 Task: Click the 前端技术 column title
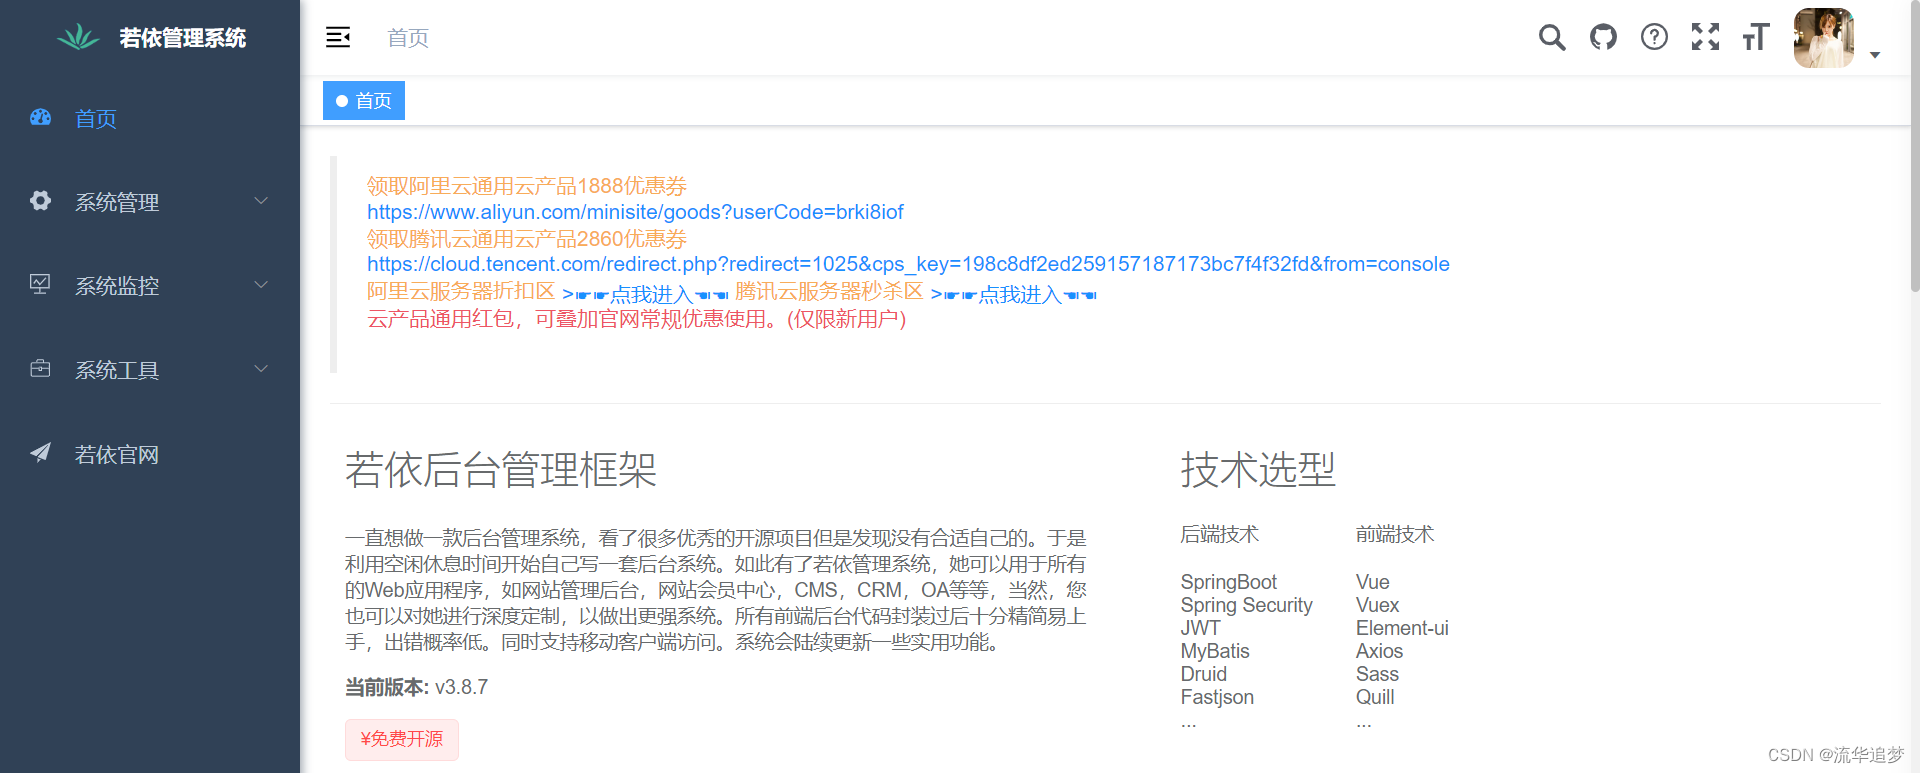[x=1395, y=535]
